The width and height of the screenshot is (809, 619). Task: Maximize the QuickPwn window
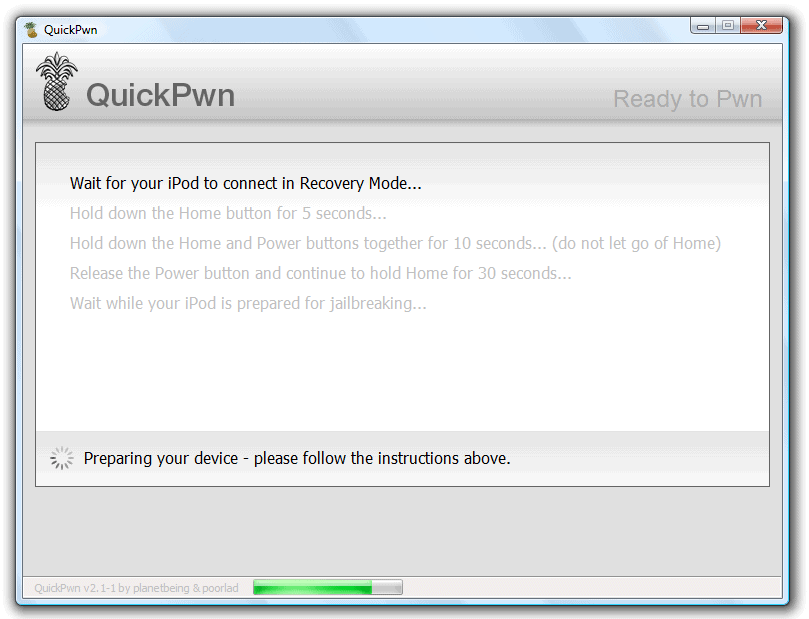(728, 26)
